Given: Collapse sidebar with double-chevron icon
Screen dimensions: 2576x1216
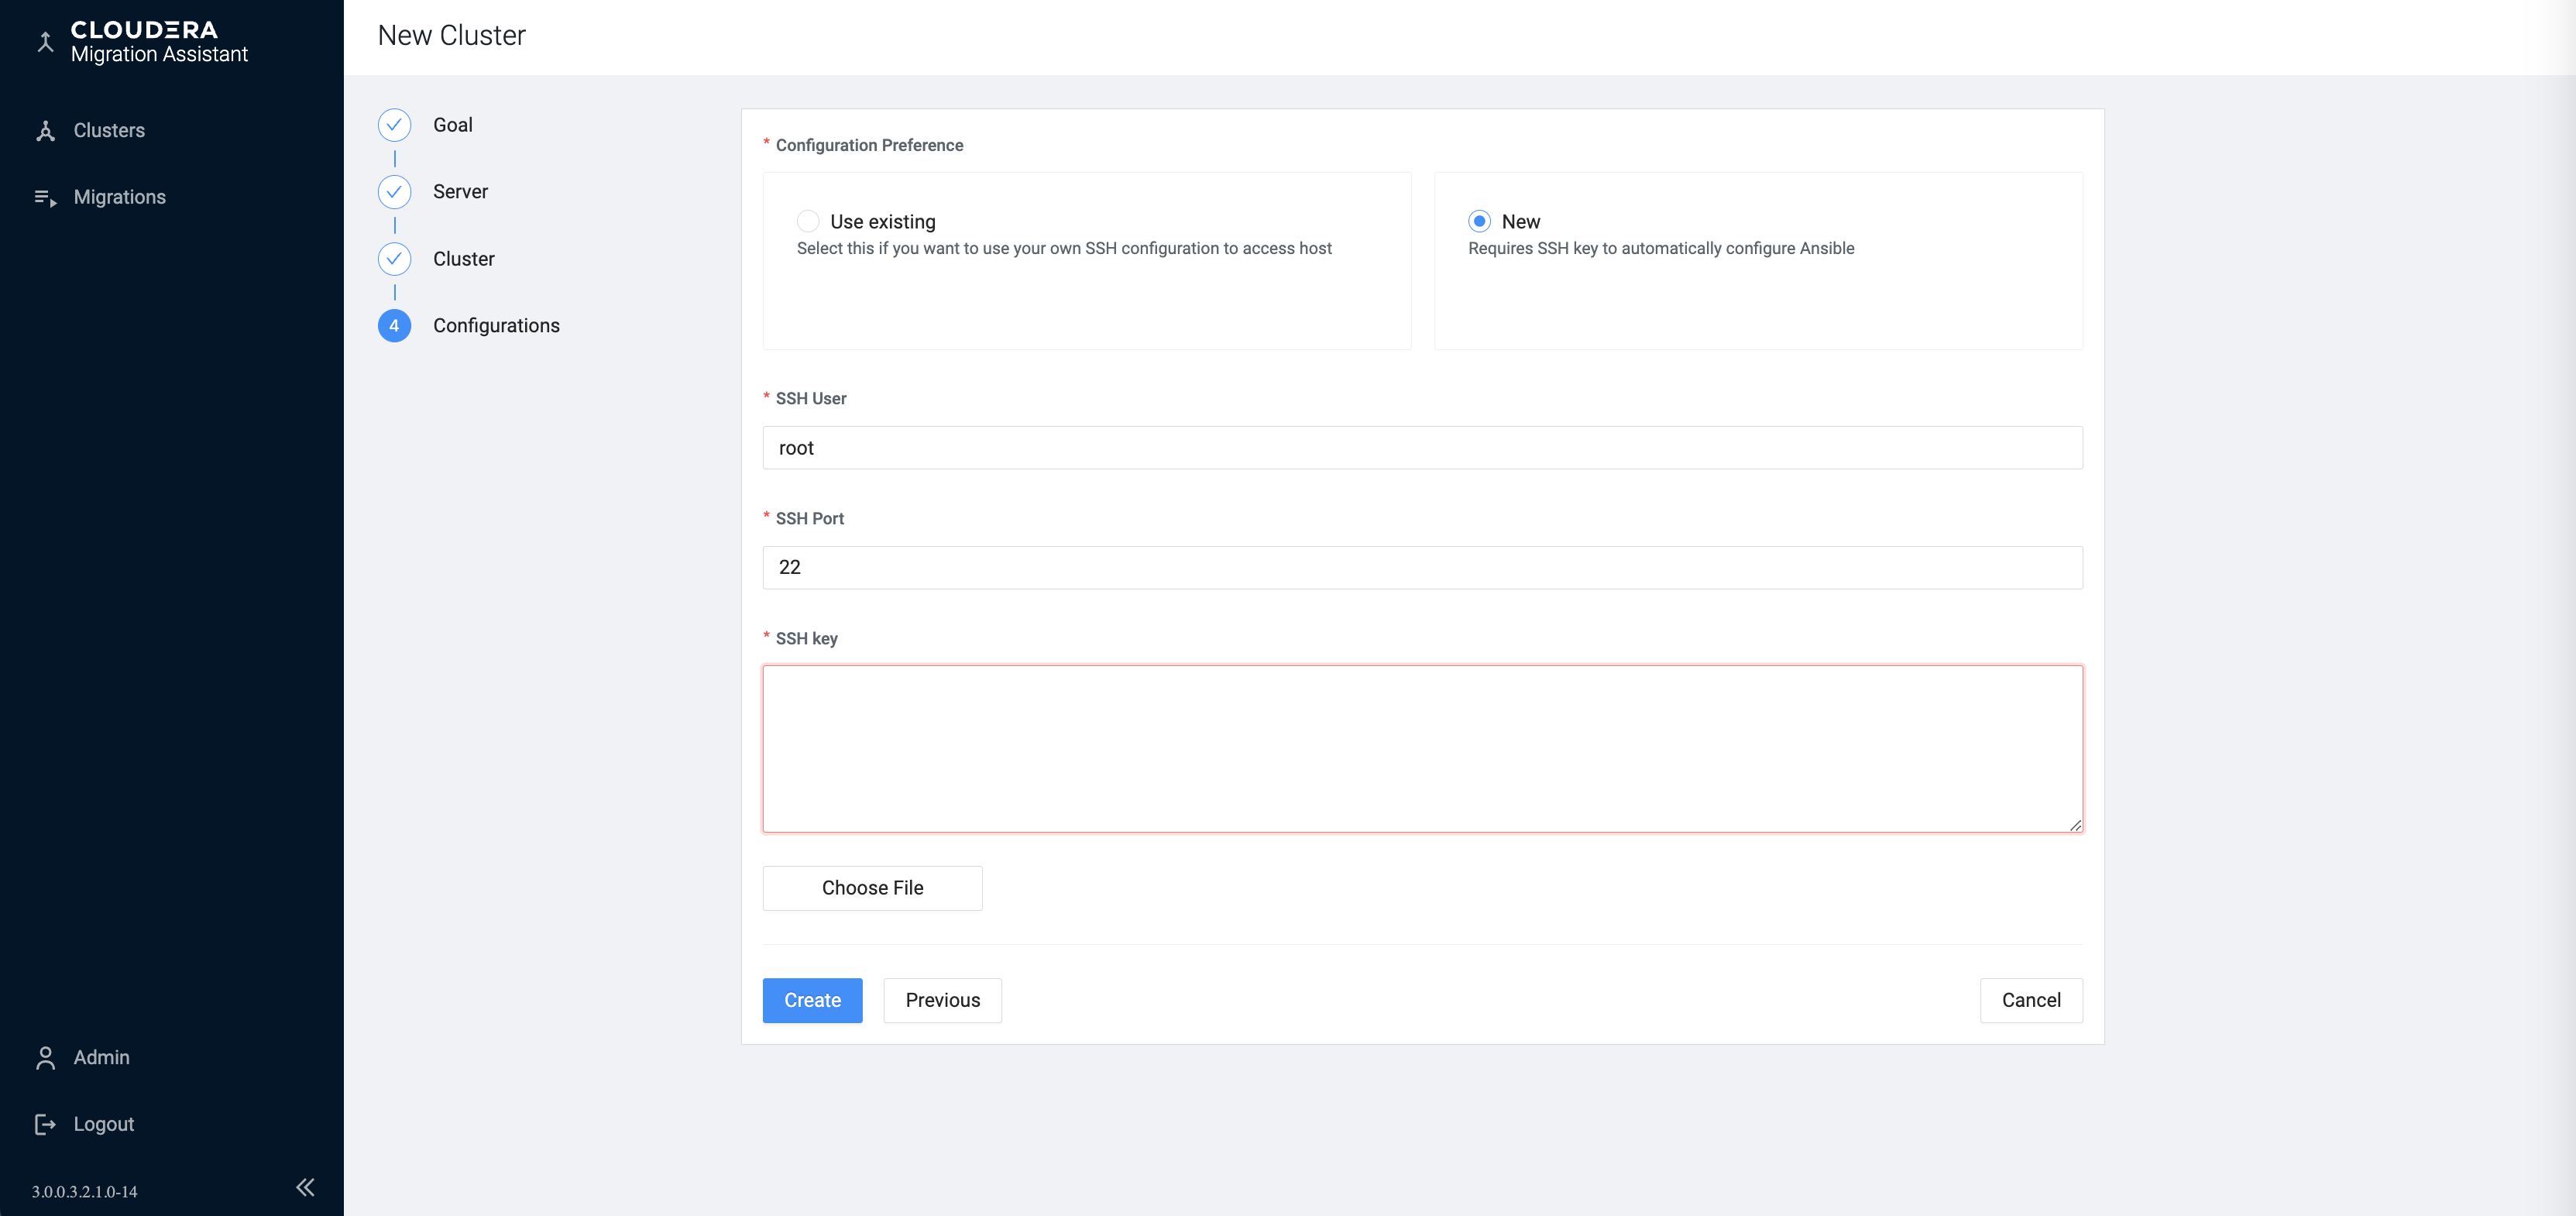Looking at the screenshot, I should point(305,1187).
